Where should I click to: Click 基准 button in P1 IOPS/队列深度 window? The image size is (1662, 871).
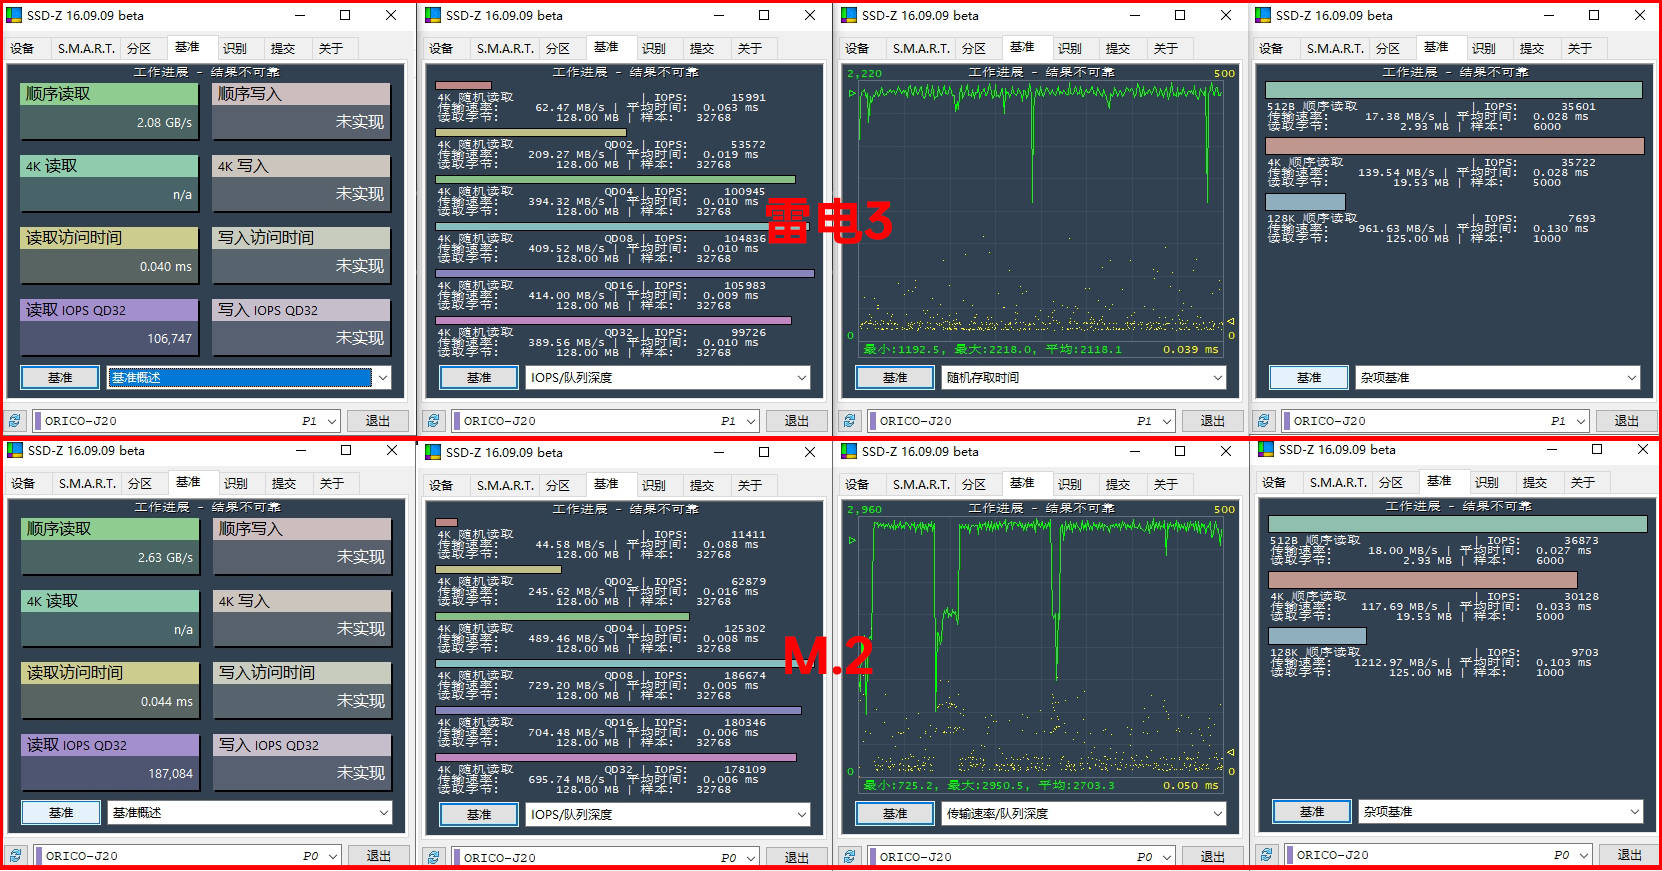479,377
